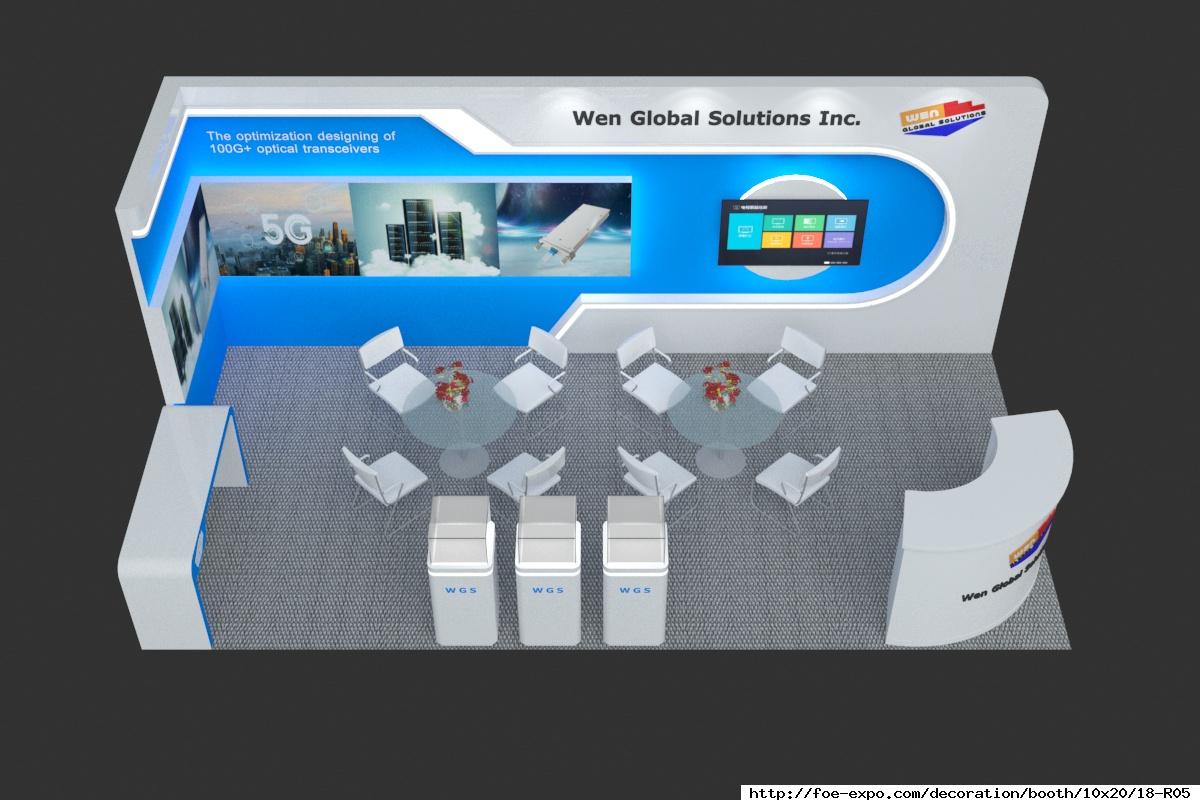1200x800 pixels.
Task: Choose the purple tile on the TV screen
Action: pos(838,240)
